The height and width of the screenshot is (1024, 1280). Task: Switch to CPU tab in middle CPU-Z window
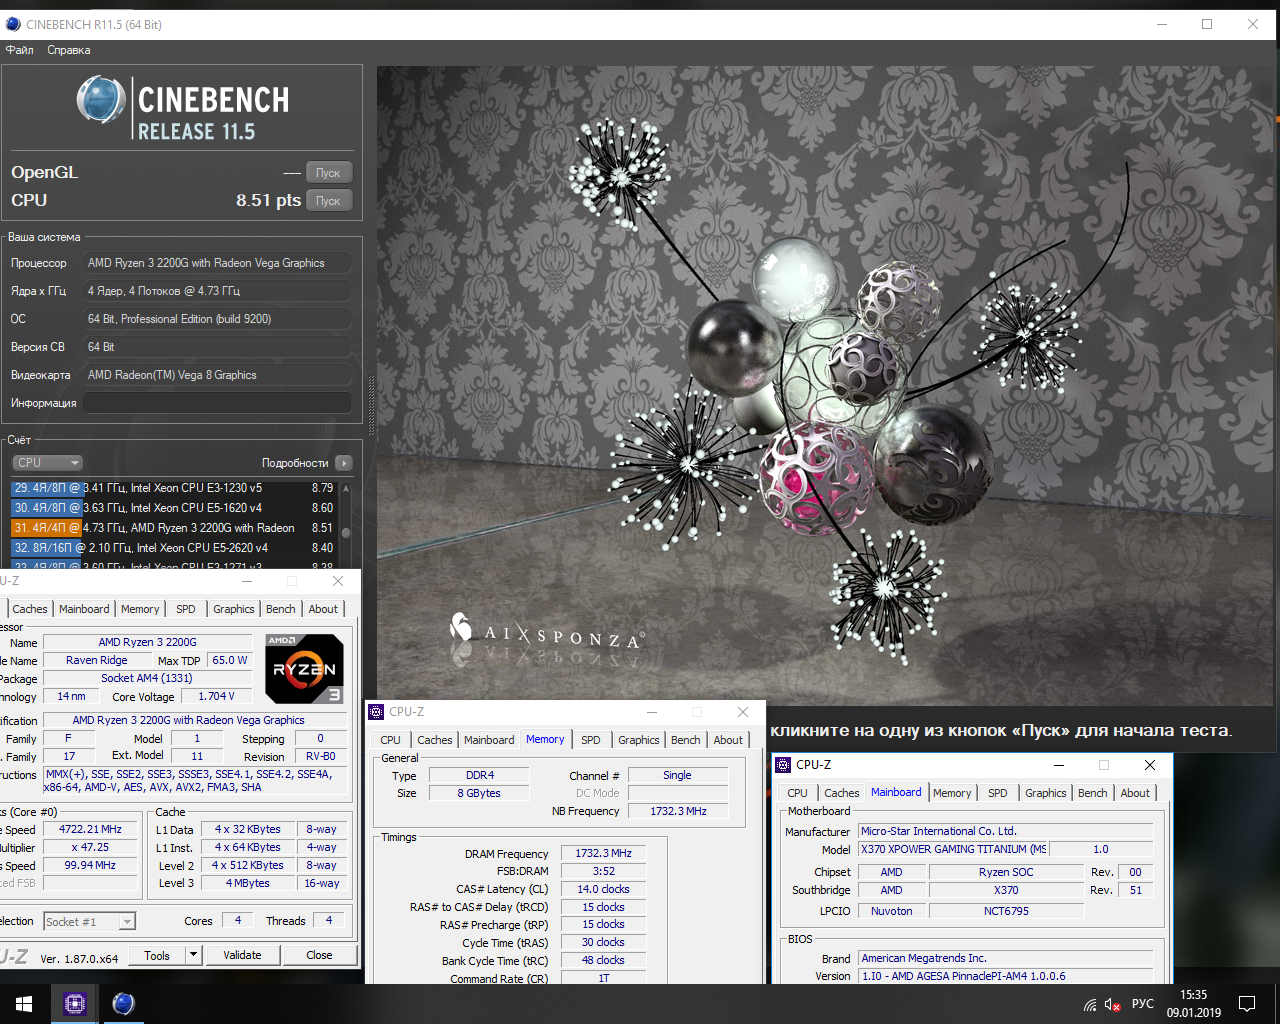[391, 740]
